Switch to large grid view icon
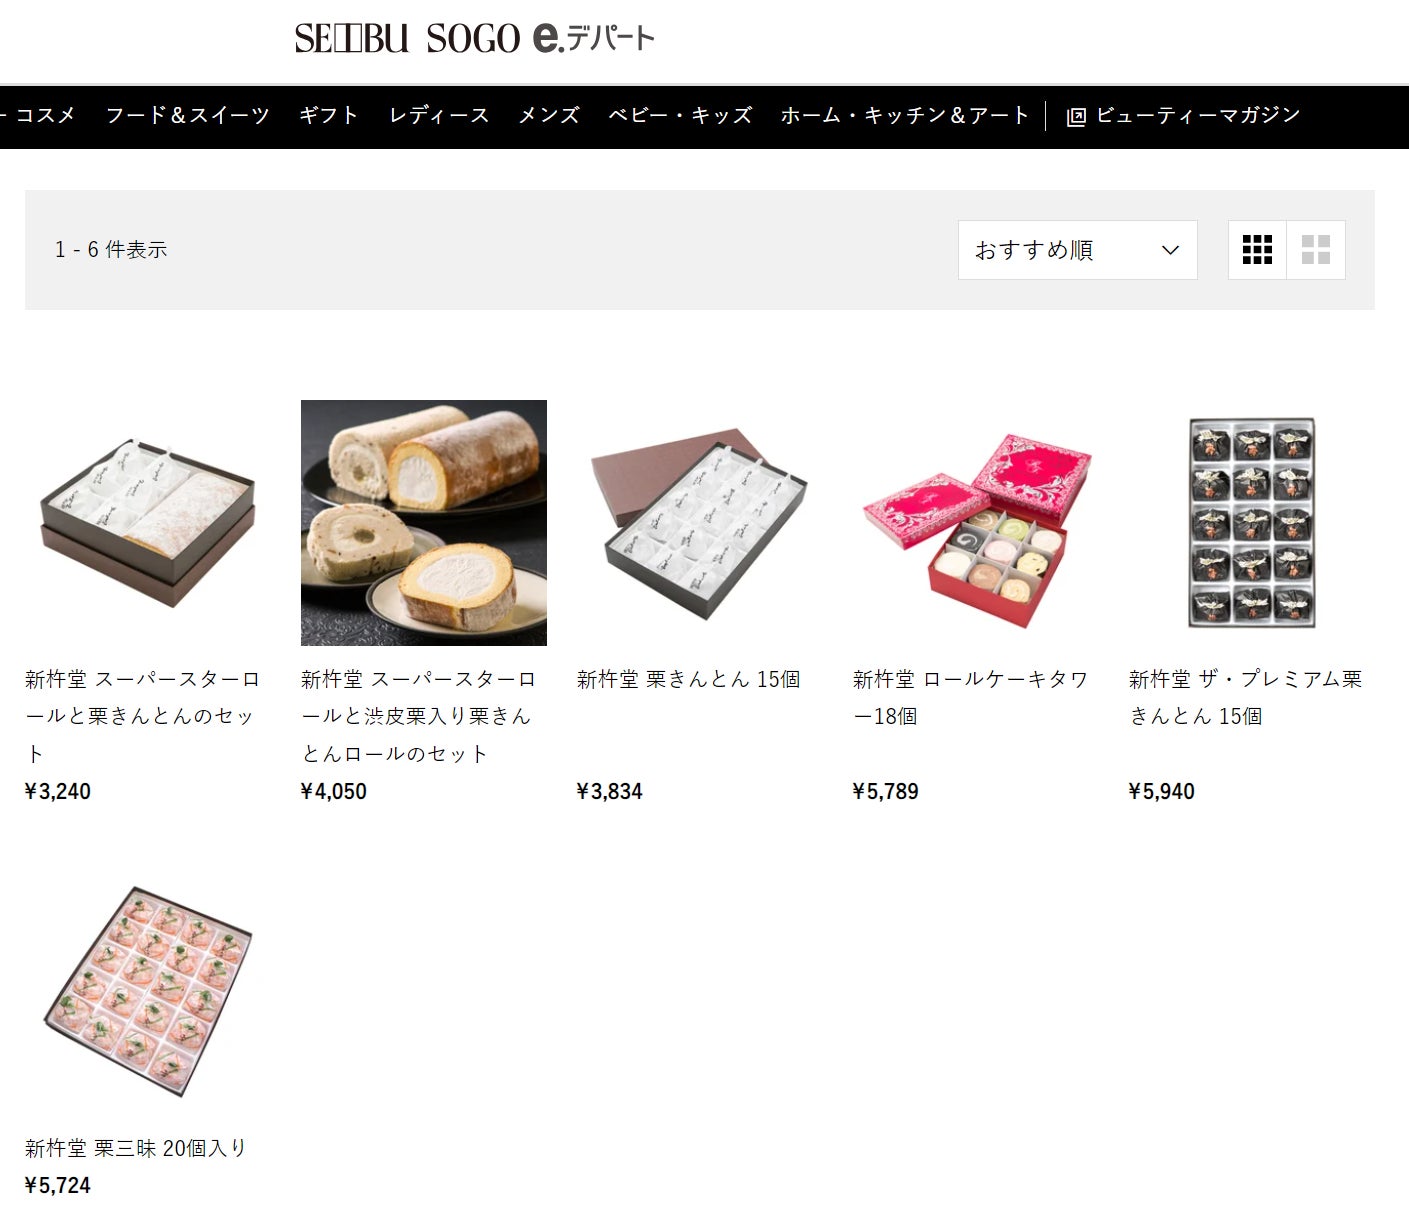This screenshot has height=1219, width=1409. [1316, 250]
